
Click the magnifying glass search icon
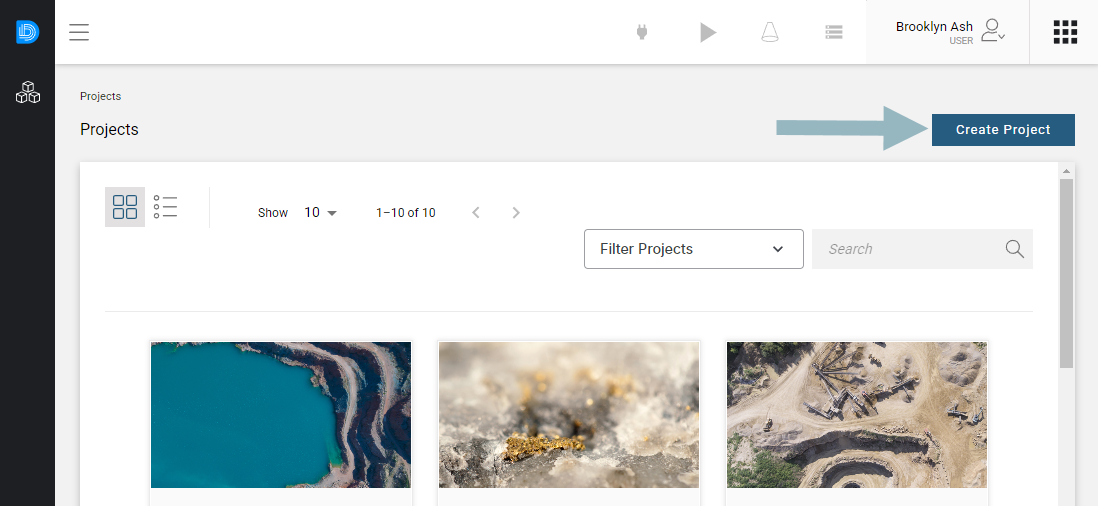(x=1015, y=249)
